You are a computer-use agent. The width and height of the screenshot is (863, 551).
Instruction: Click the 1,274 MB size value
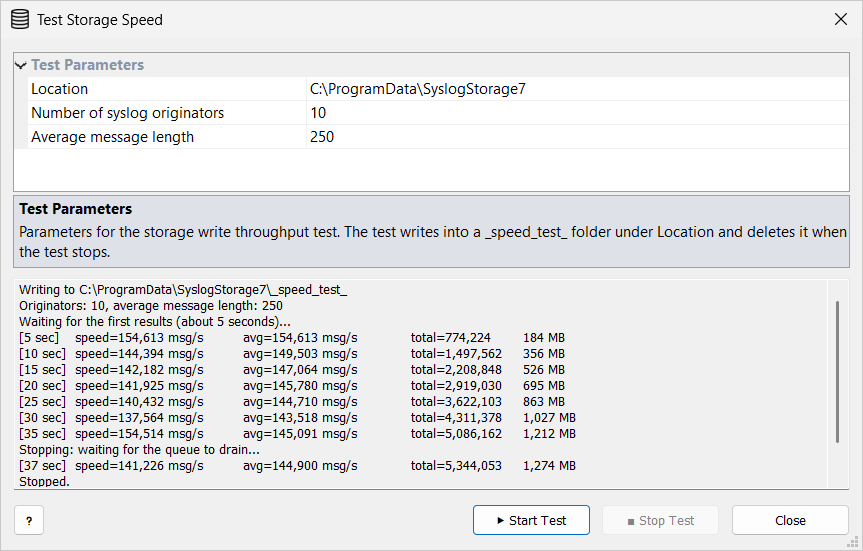pos(549,466)
